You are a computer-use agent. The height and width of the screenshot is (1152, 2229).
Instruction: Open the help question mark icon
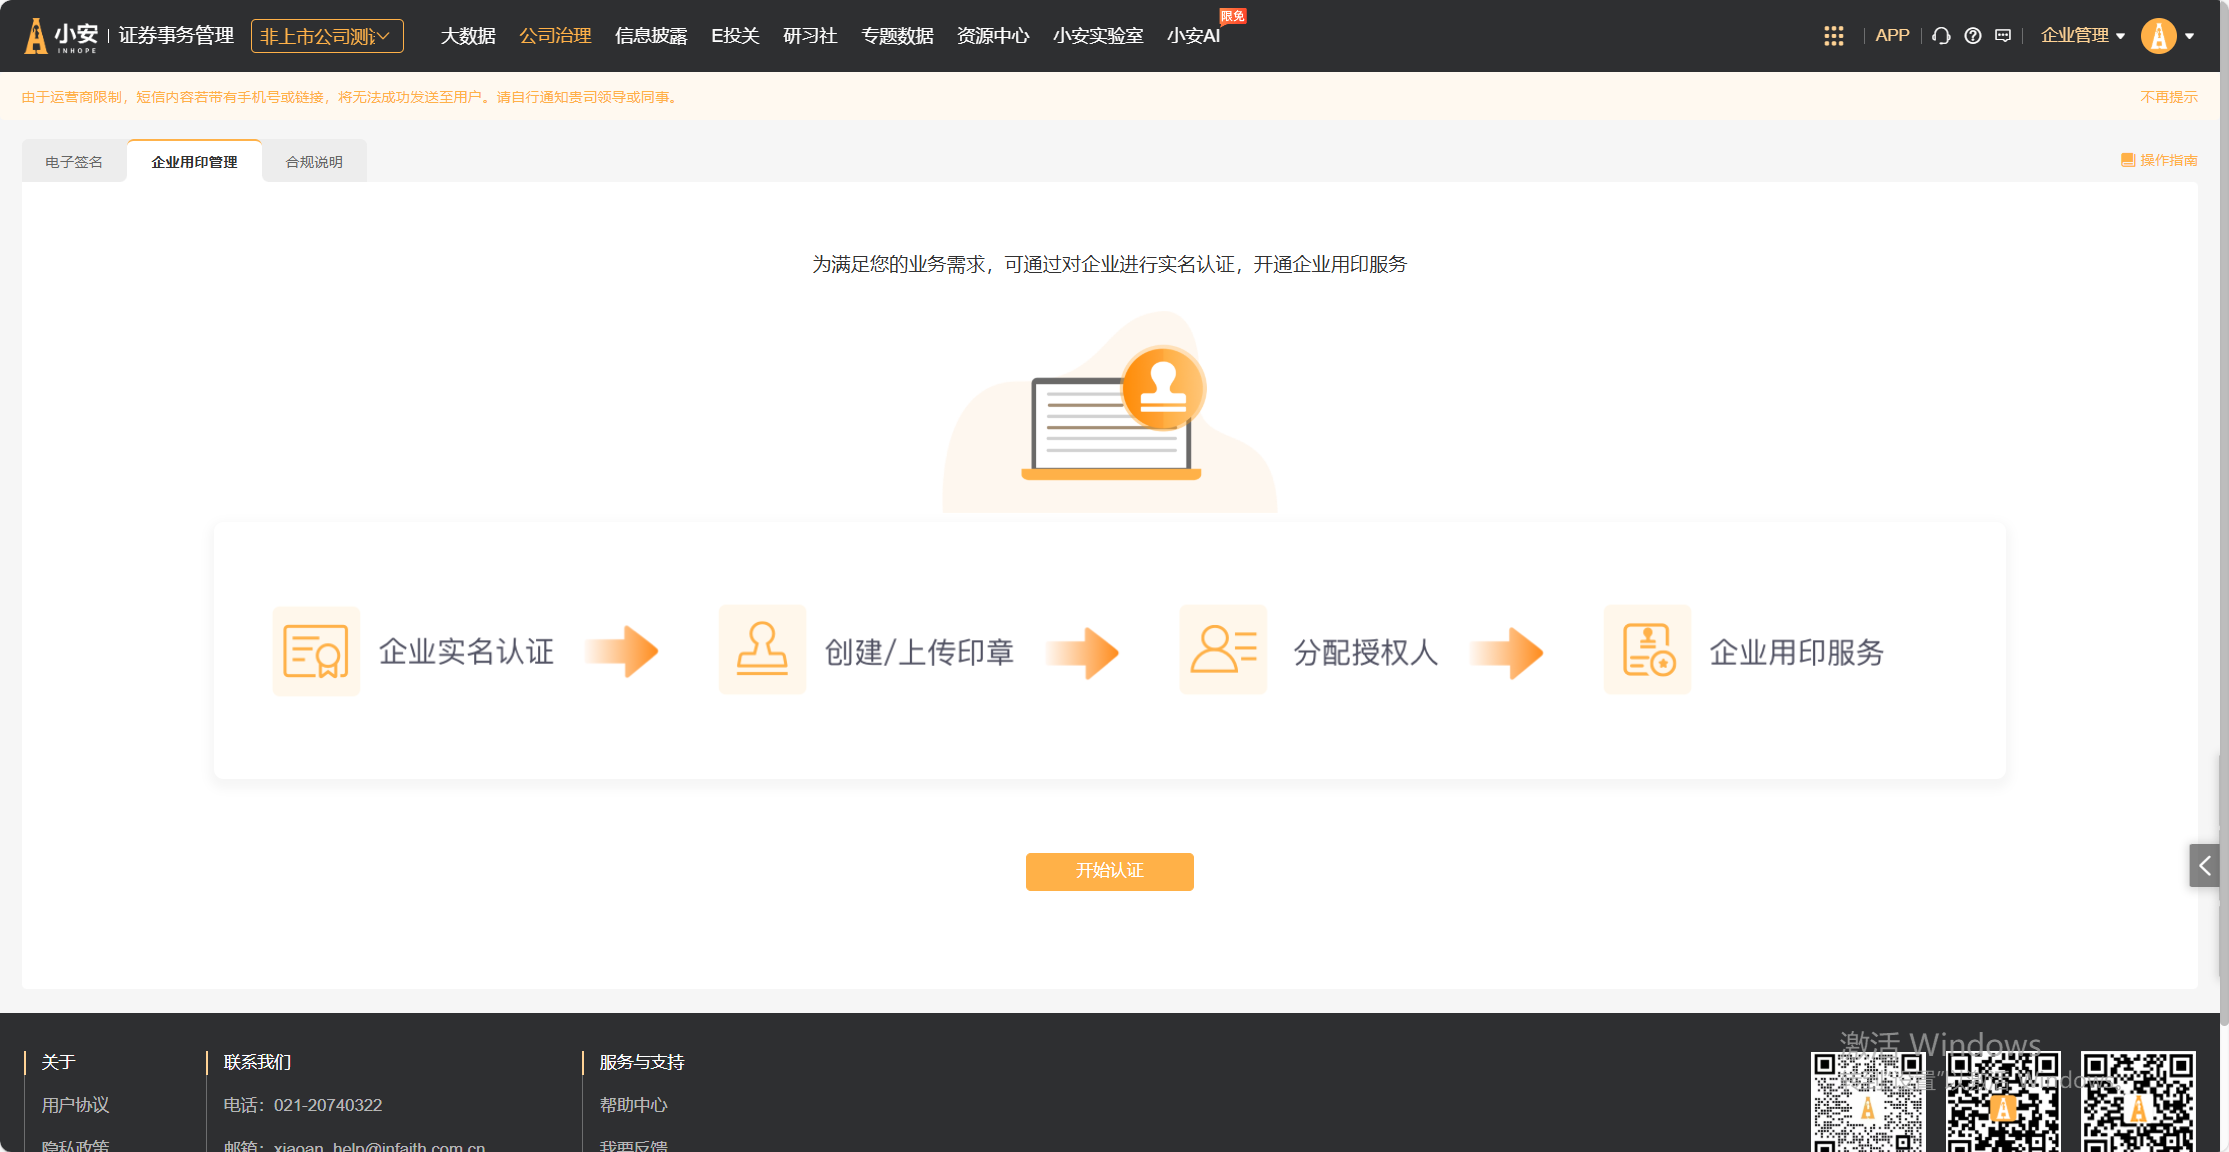point(1972,36)
